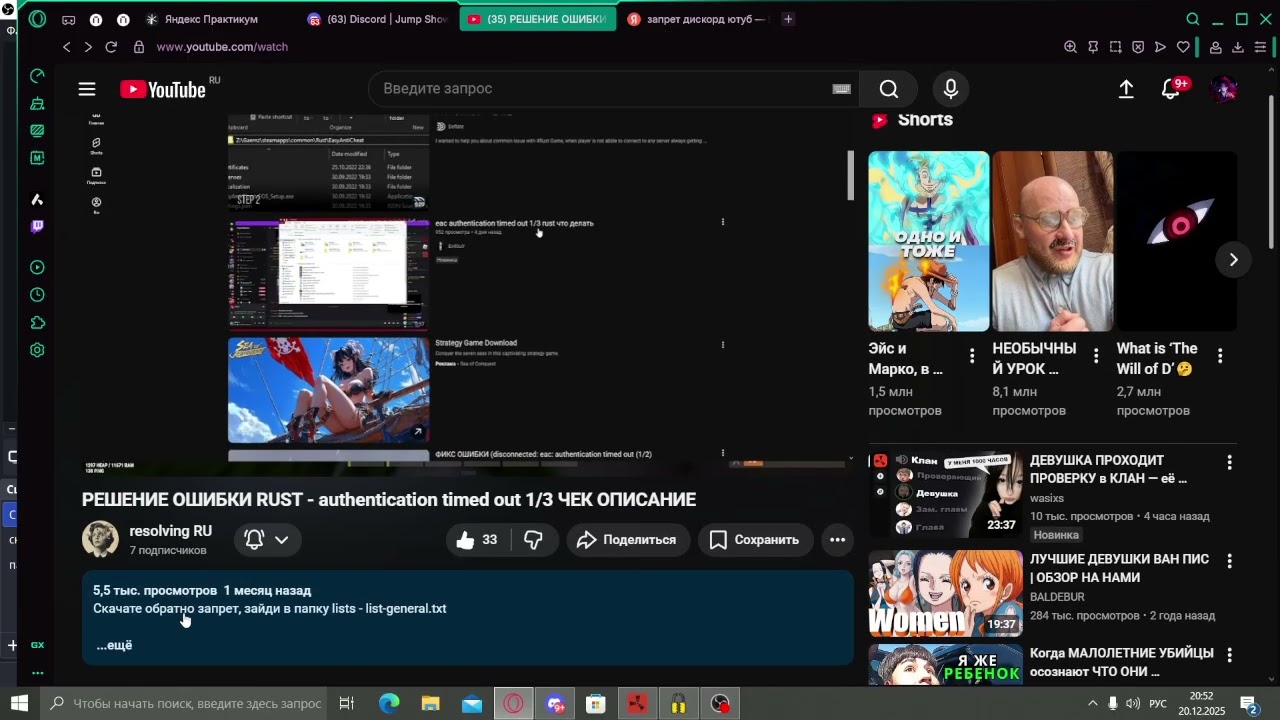Open Opera settings gear in the sidebar
Viewport: 1280px width, 720px height.
(x=37, y=350)
